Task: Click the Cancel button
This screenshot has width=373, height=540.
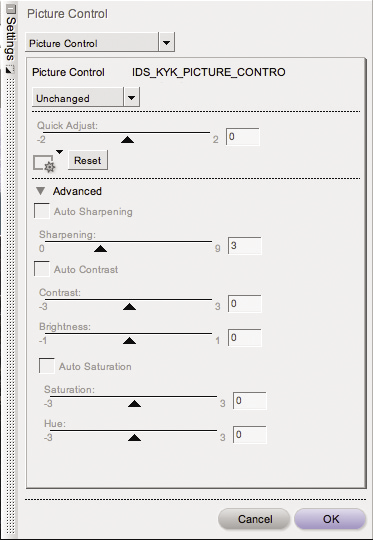Action: coord(254,519)
